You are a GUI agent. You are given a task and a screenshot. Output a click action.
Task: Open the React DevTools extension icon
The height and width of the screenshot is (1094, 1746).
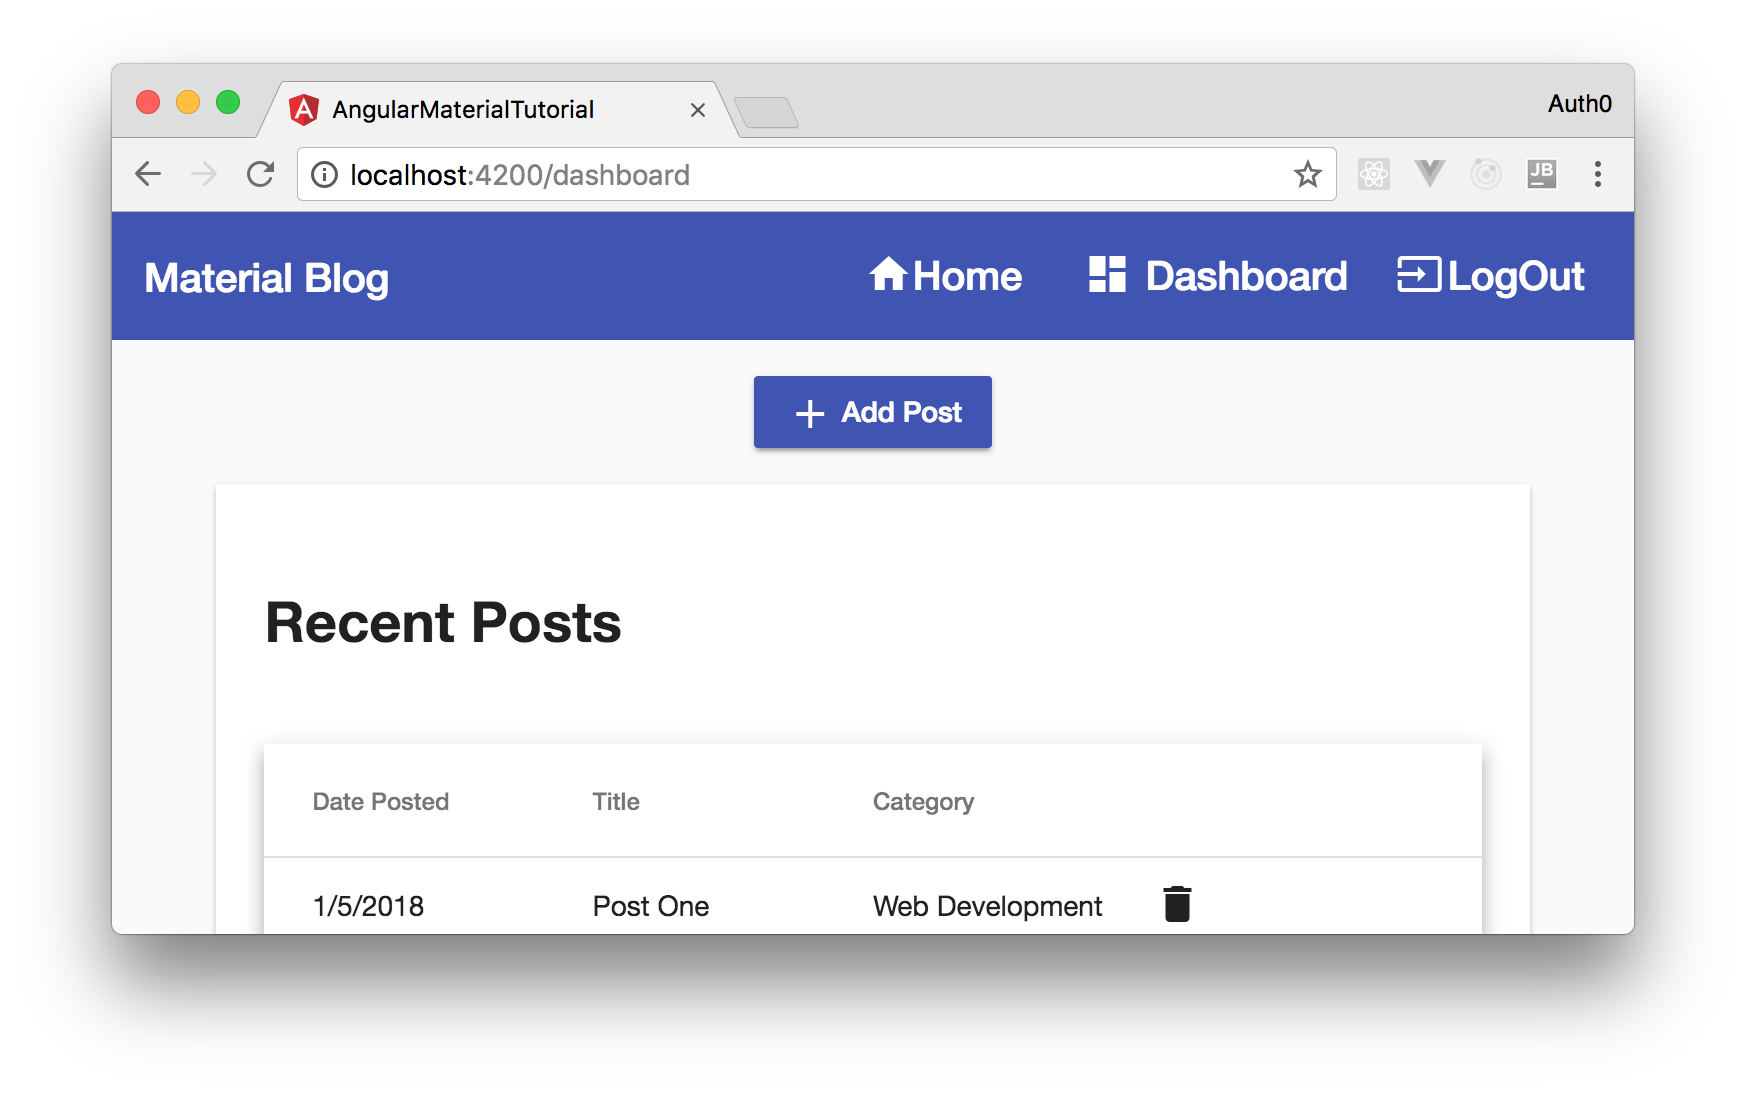1374,174
